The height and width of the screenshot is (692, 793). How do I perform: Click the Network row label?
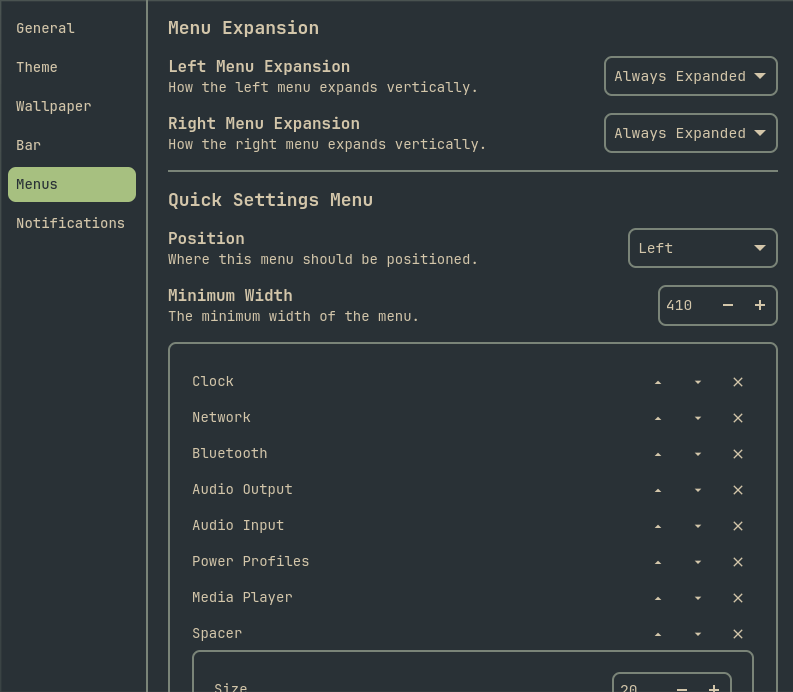tap(222, 417)
